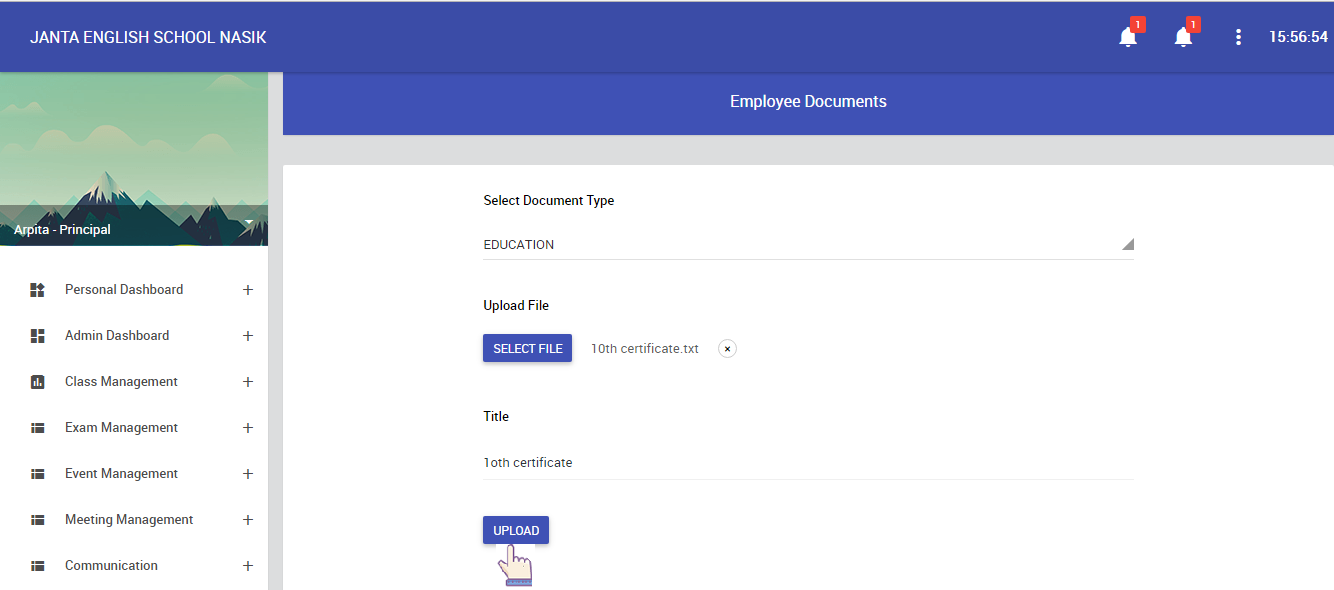
Task: Click the UPLOAD button
Action: [516, 530]
